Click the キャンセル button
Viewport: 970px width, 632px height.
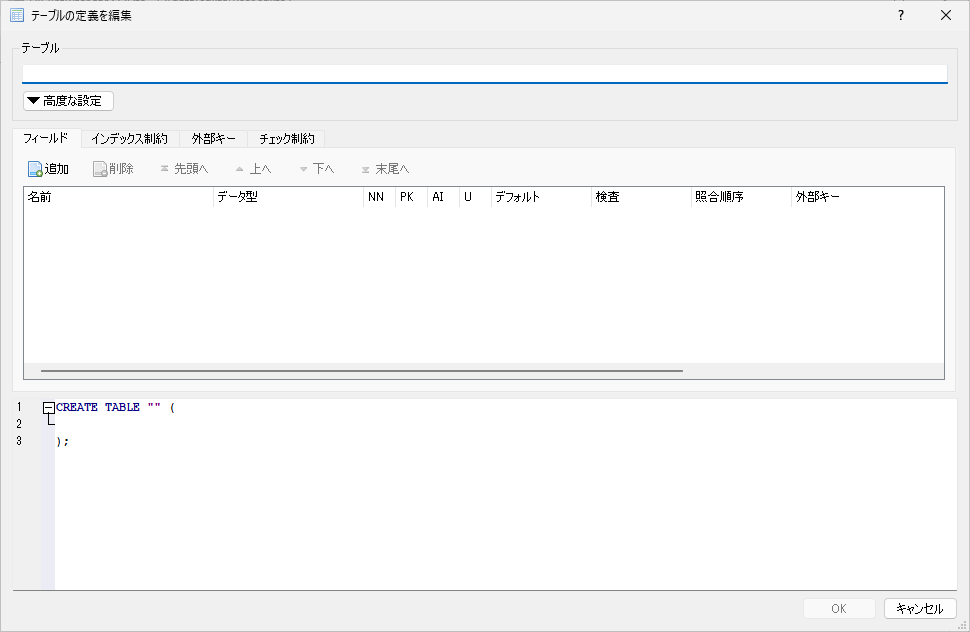[x=920, y=608]
